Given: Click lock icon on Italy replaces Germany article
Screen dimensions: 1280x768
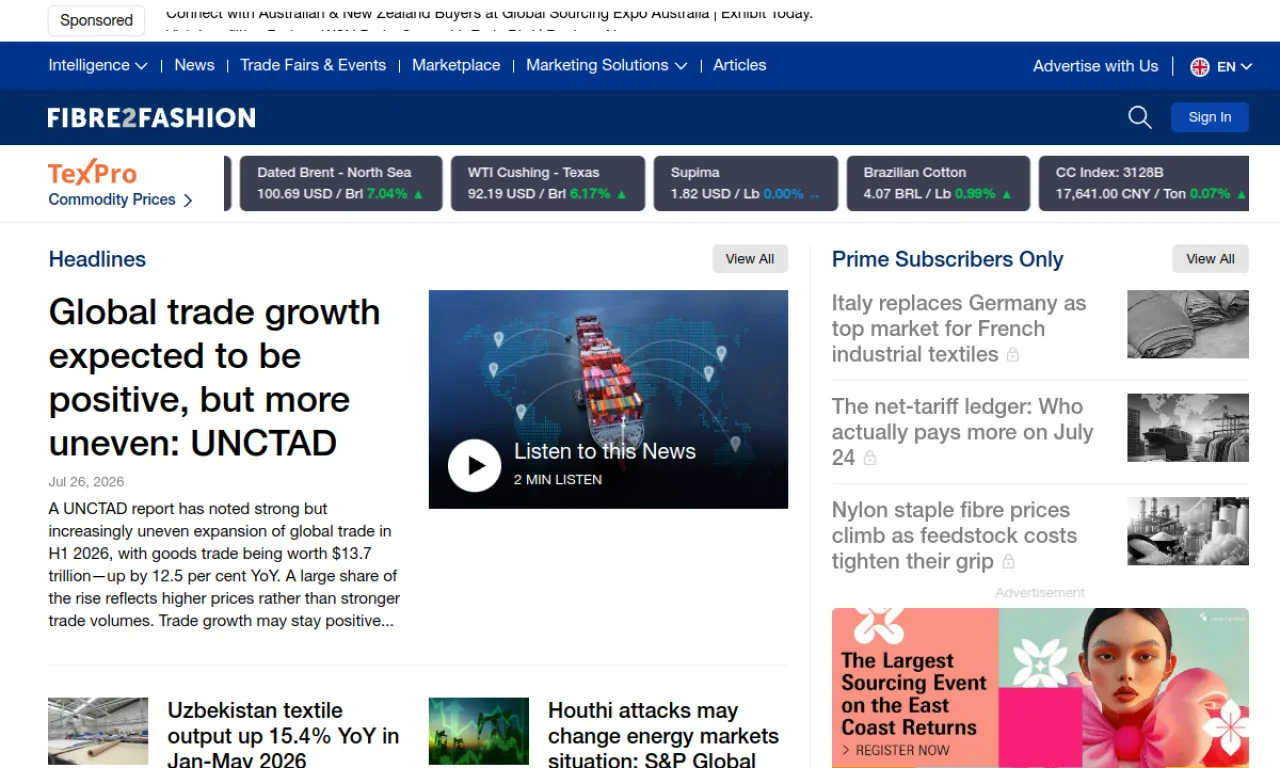Looking at the screenshot, I should click(1013, 355).
